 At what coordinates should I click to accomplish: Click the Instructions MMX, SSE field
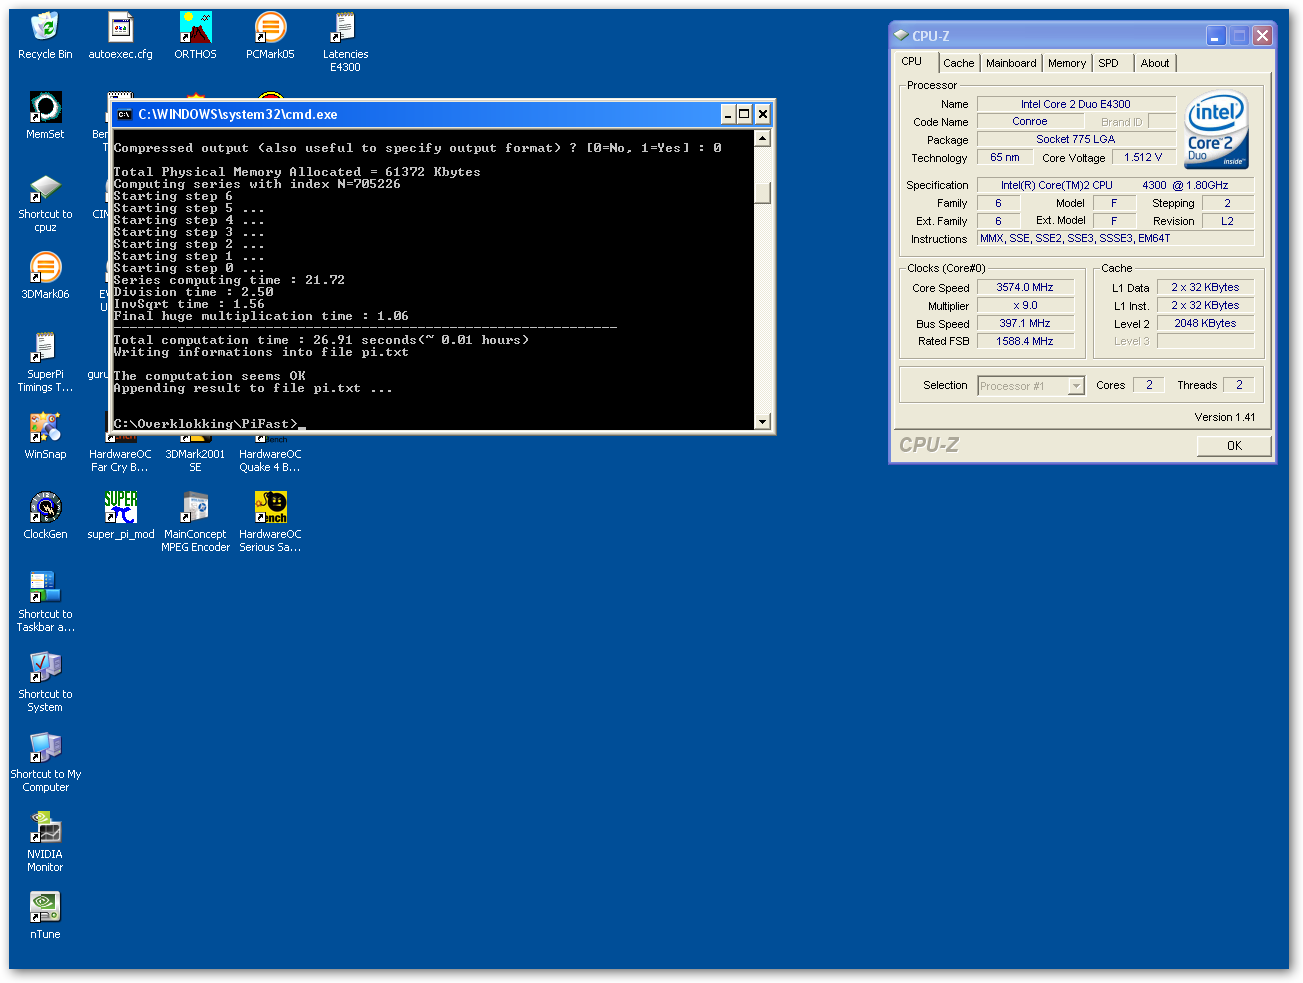pyautogui.click(x=1115, y=238)
